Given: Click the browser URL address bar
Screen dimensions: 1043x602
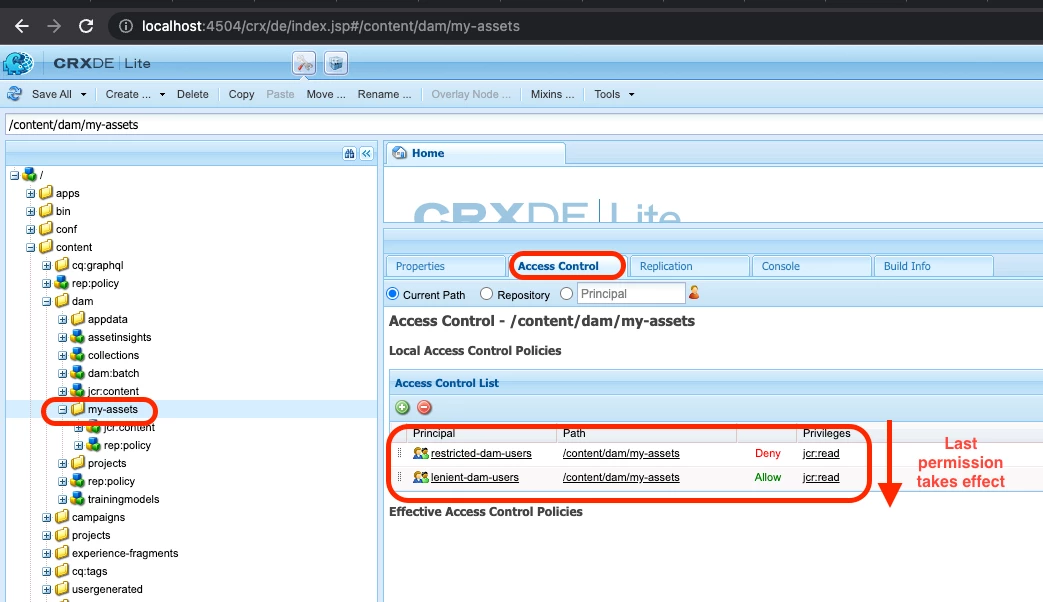Looking at the screenshot, I should click(x=575, y=26).
